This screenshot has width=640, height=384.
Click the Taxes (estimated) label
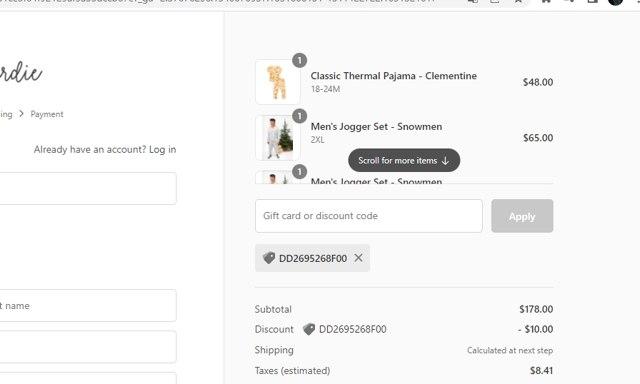292,371
